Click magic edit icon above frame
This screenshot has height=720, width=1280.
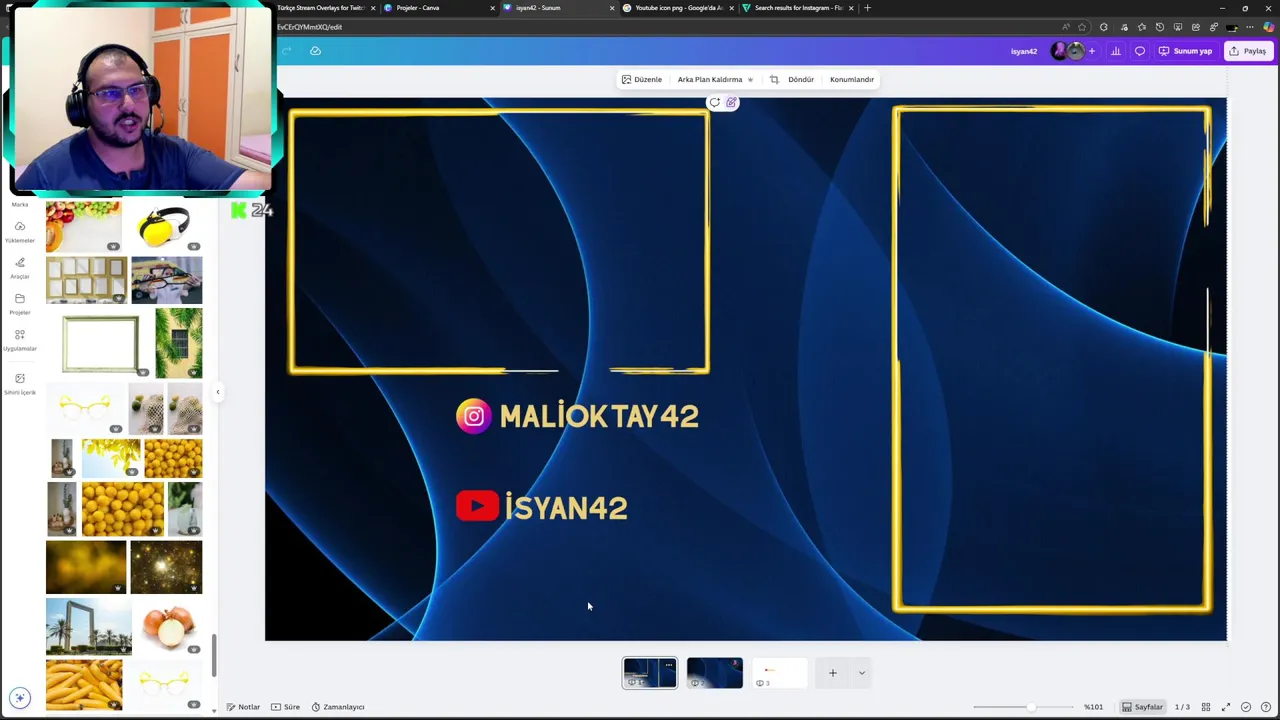coord(731,102)
